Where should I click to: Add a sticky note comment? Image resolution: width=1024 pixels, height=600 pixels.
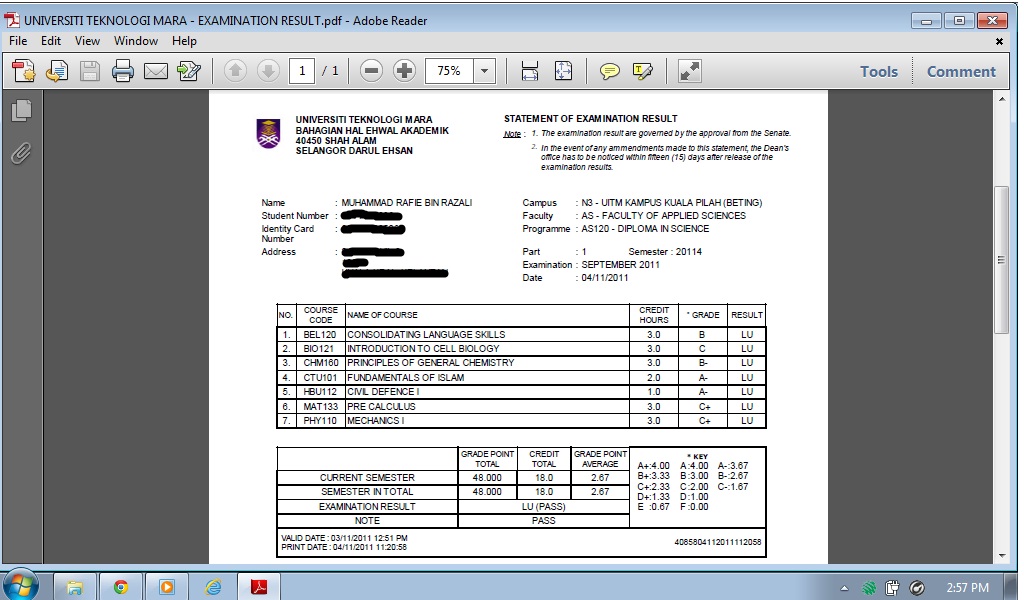click(x=609, y=71)
